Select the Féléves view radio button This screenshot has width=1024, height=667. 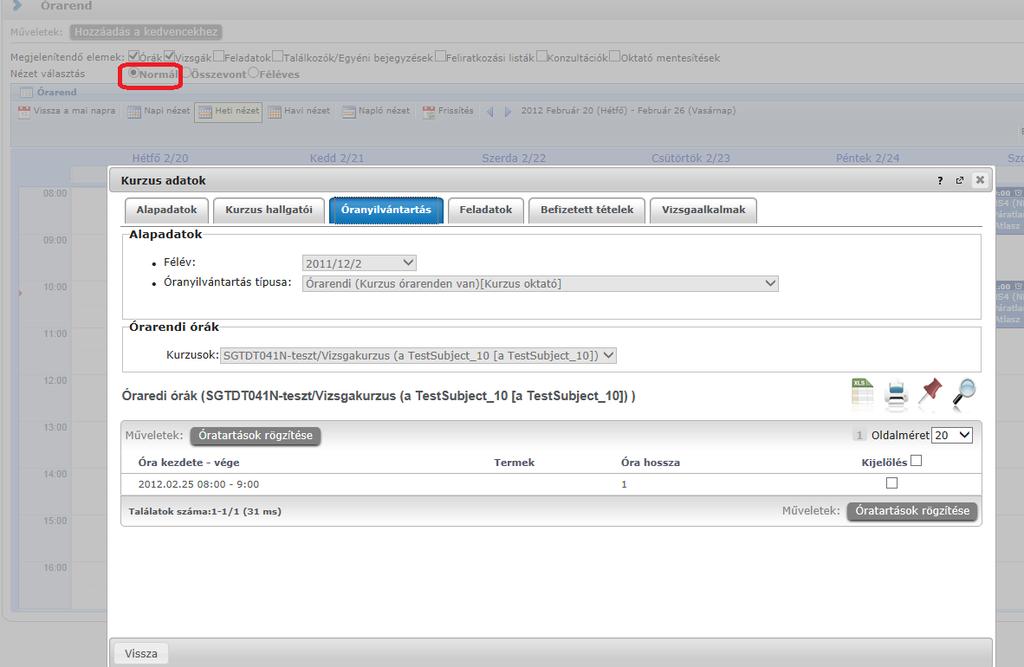point(253,73)
